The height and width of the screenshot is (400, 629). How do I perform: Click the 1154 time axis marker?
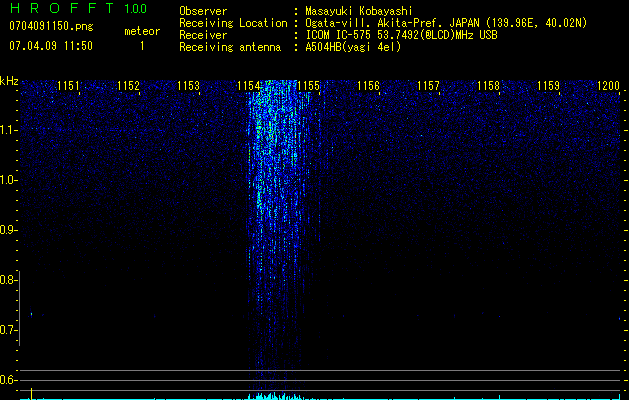click(248, 86)
